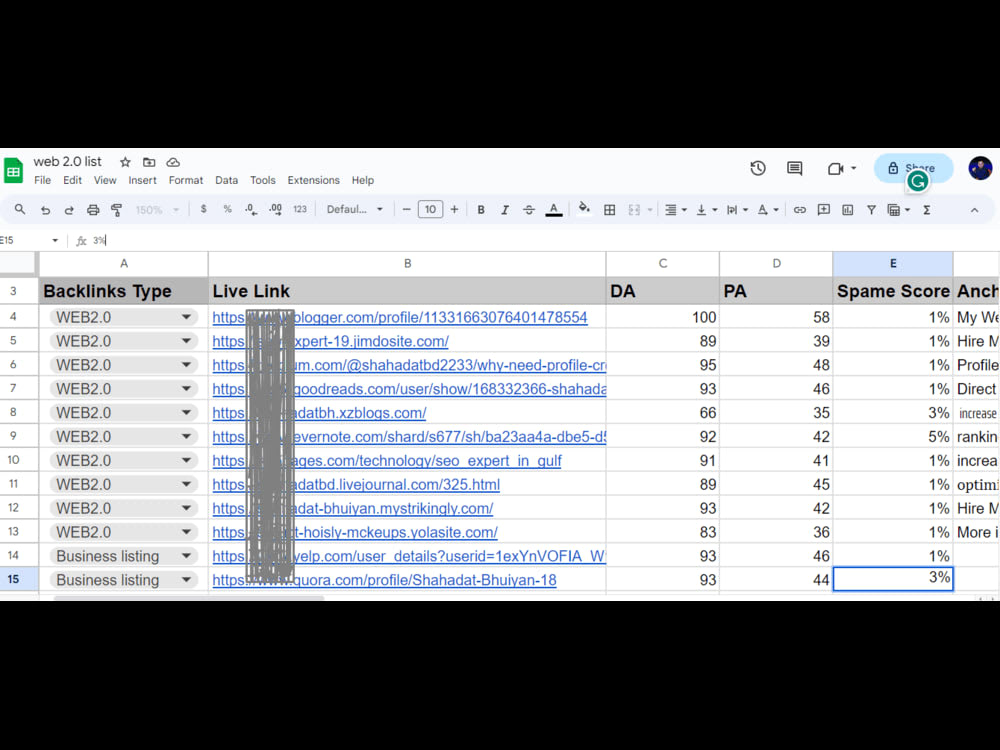Open the Tools menu

263,180
